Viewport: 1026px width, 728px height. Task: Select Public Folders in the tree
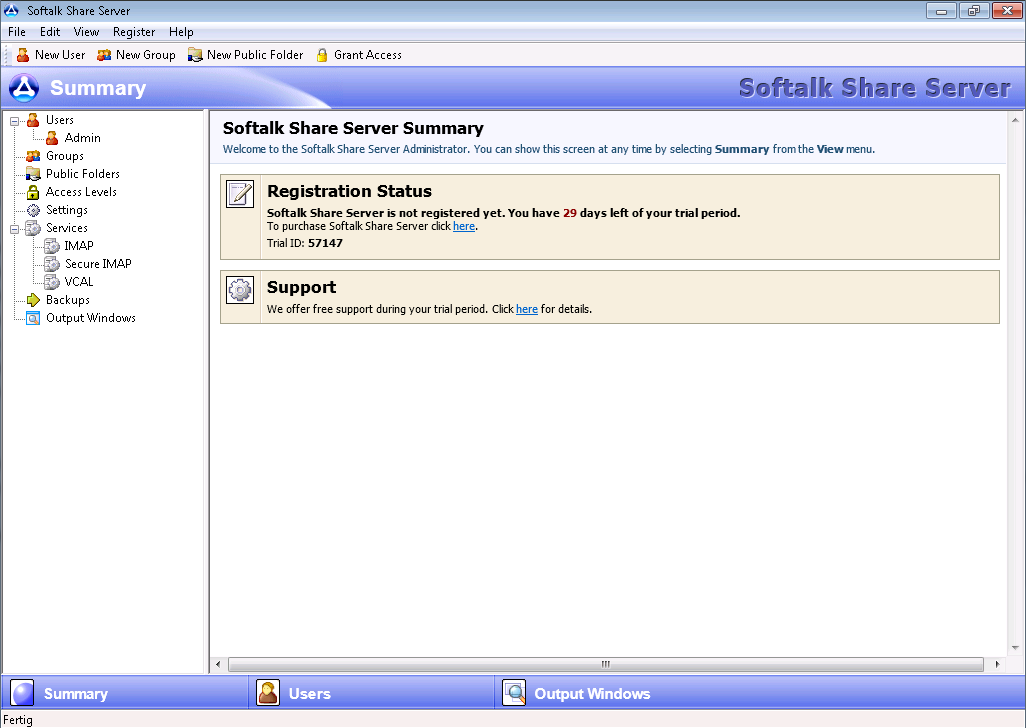82,174
